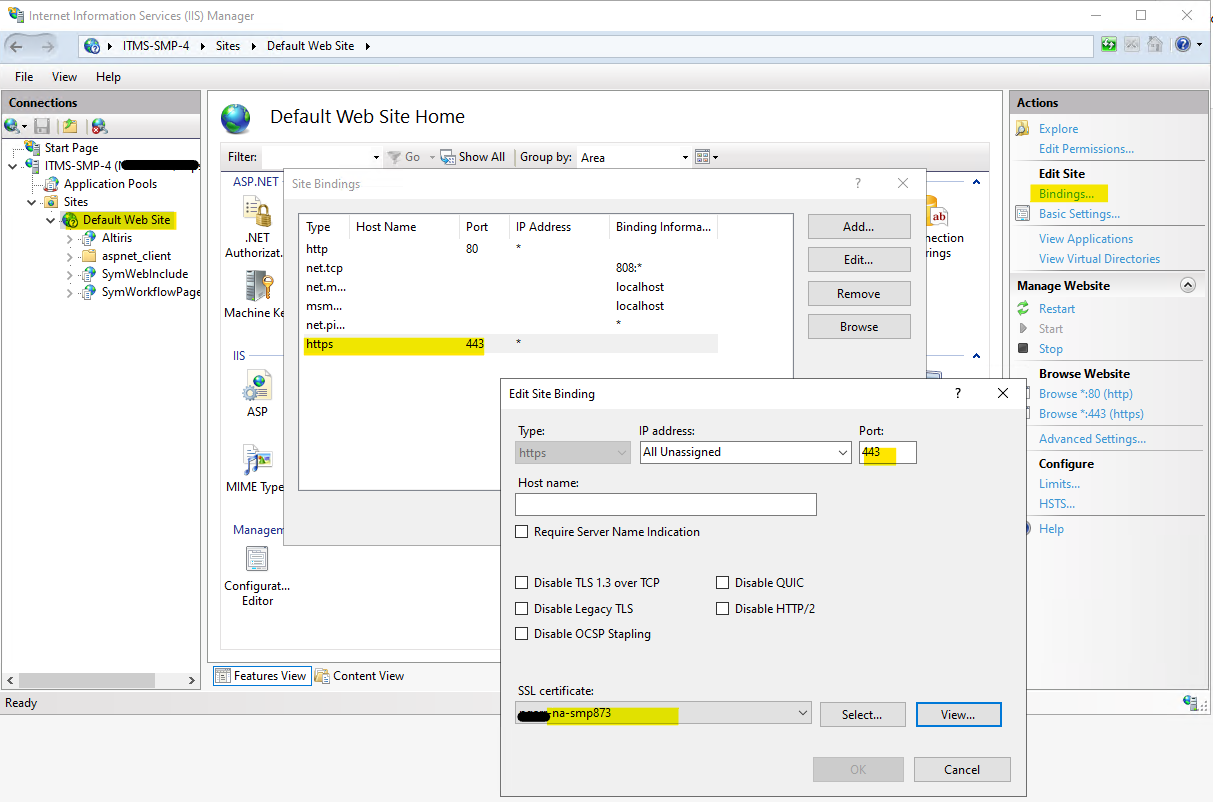Click the Explore folder icon

[x=1023, y=129]
